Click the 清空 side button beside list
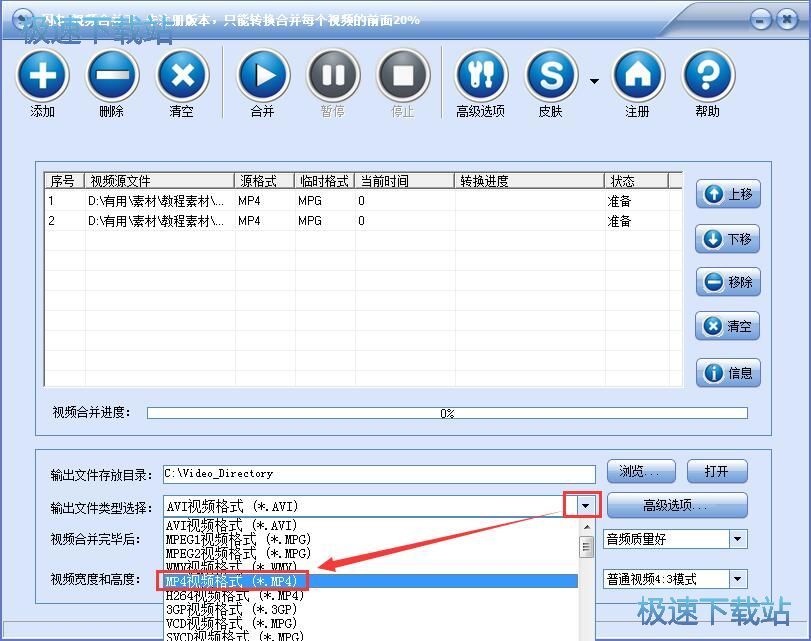The height and width of the screenshot is (641, 811). [x=728, y=326]
